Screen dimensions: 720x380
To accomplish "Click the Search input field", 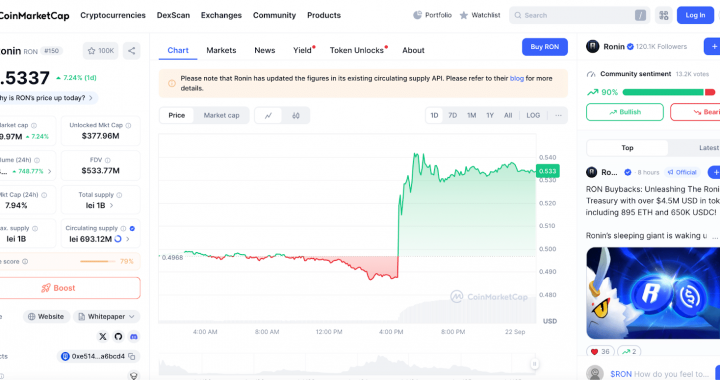I will coord(579,15).
